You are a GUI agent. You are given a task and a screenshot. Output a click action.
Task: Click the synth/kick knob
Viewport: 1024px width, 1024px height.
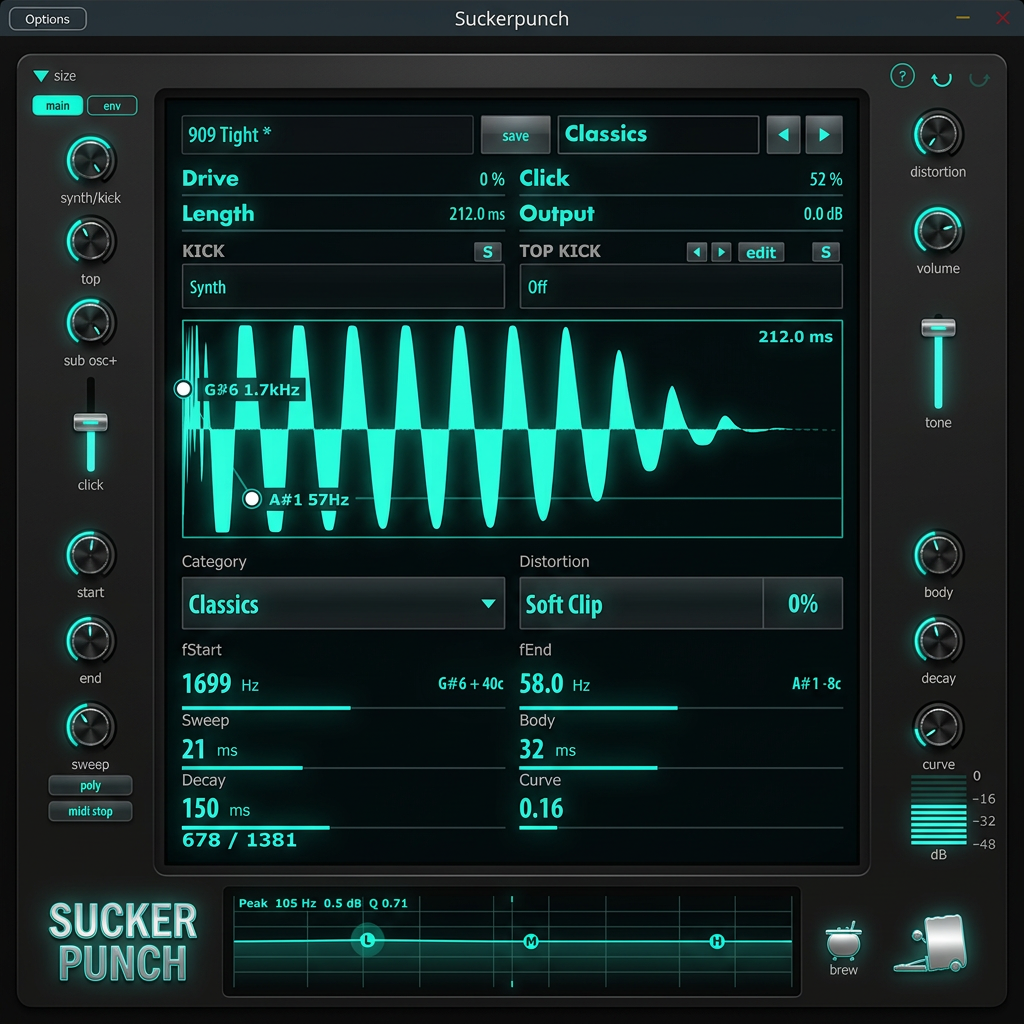click(90, 161)
